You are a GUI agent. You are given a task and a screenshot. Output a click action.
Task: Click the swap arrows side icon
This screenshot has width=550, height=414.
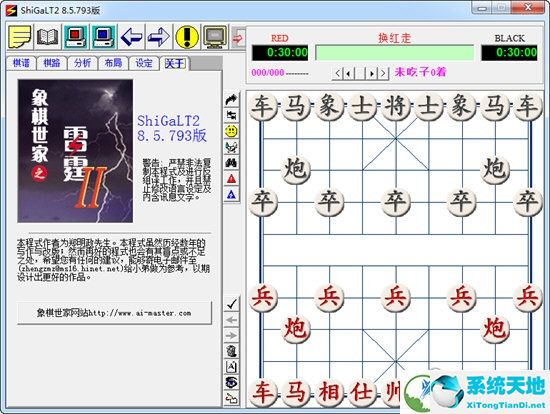click(x=232, y=115)
